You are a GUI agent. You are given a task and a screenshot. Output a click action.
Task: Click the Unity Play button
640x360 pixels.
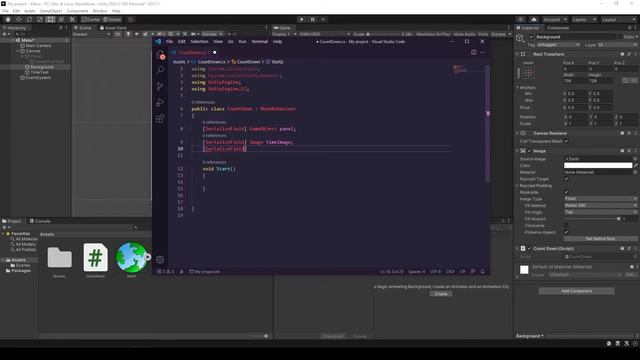(x=302, y=19)
